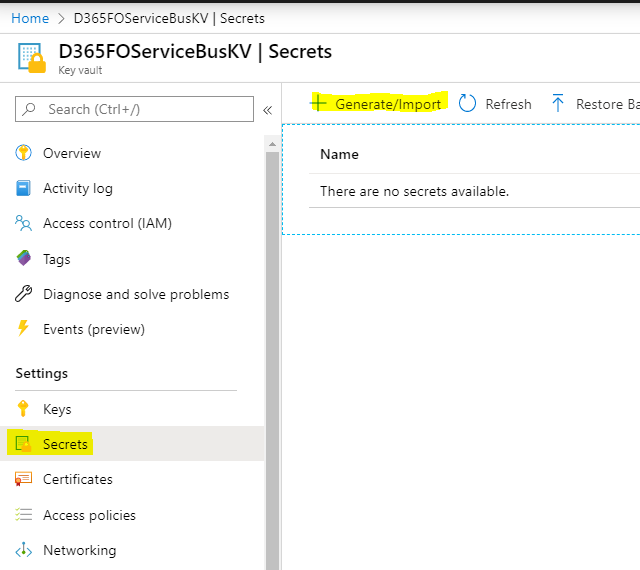Click the sidebar scroll up arrow
This screenshot has height=570, width=640.
click(x=272, y=144)
